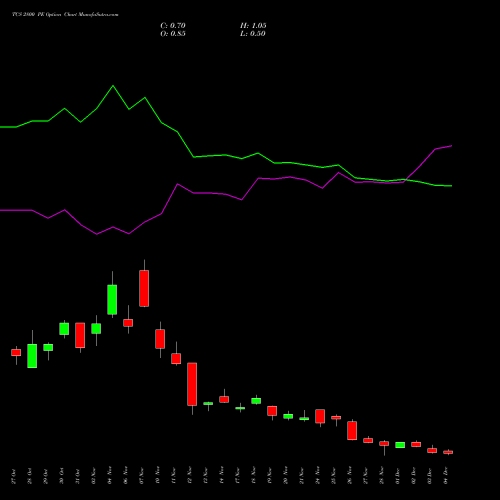Image resolution: width=500 pixels, height=500 pixels.
Task: Click the red candle above 26 Nov
Action: pyautogui.click(x=352, y=431)
